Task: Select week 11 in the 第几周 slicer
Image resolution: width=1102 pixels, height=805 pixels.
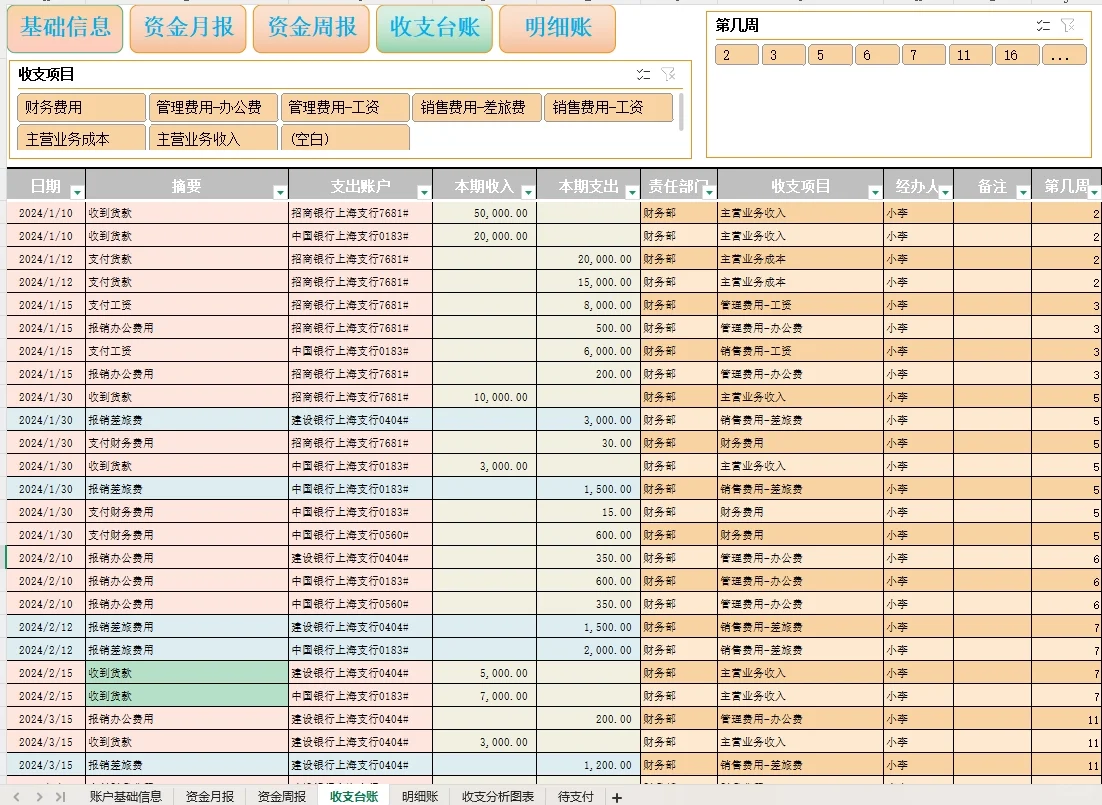Action: (x=971, y=55)
